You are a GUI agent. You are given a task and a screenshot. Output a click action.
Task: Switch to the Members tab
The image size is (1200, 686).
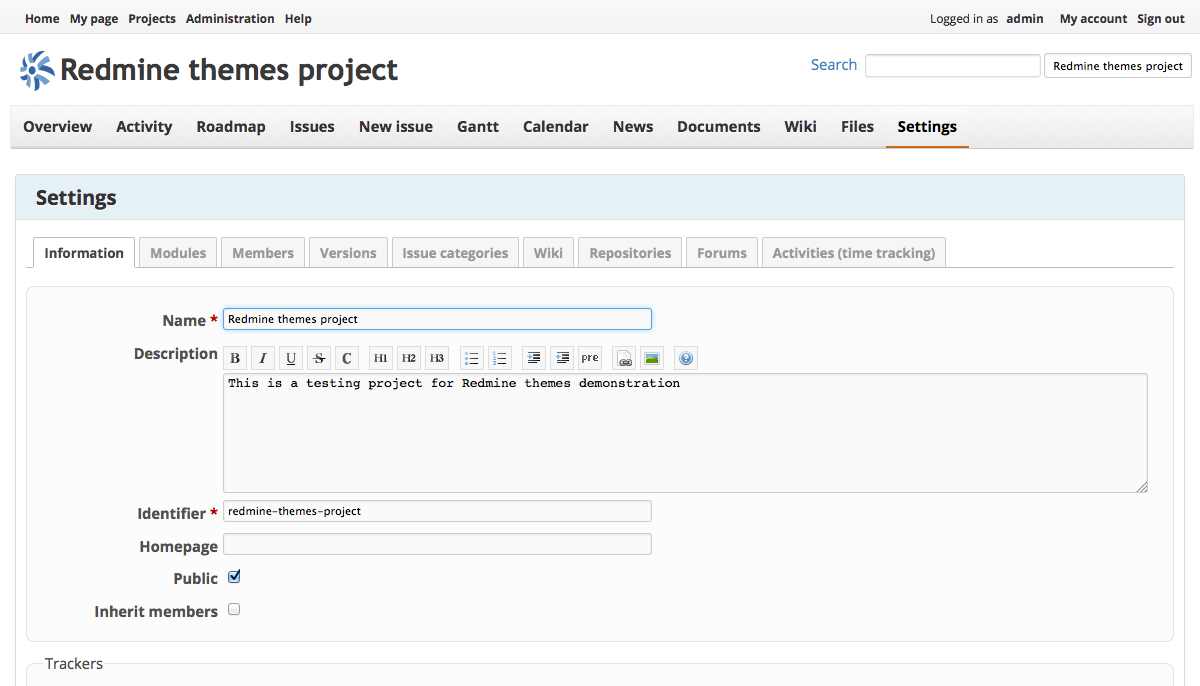pyautogui.click(x=263, y=253)
